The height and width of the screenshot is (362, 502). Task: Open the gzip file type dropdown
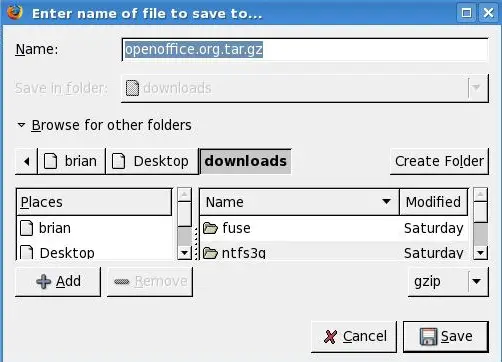[448, 282]
